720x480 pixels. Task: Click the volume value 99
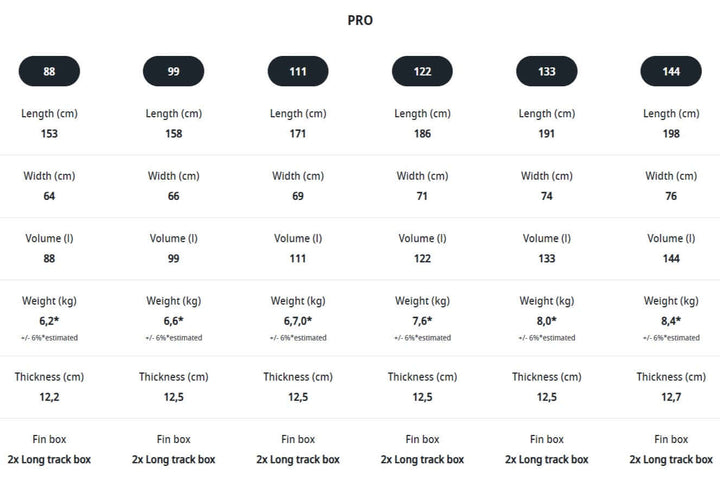pyautogui.click(x=174, y=258)
